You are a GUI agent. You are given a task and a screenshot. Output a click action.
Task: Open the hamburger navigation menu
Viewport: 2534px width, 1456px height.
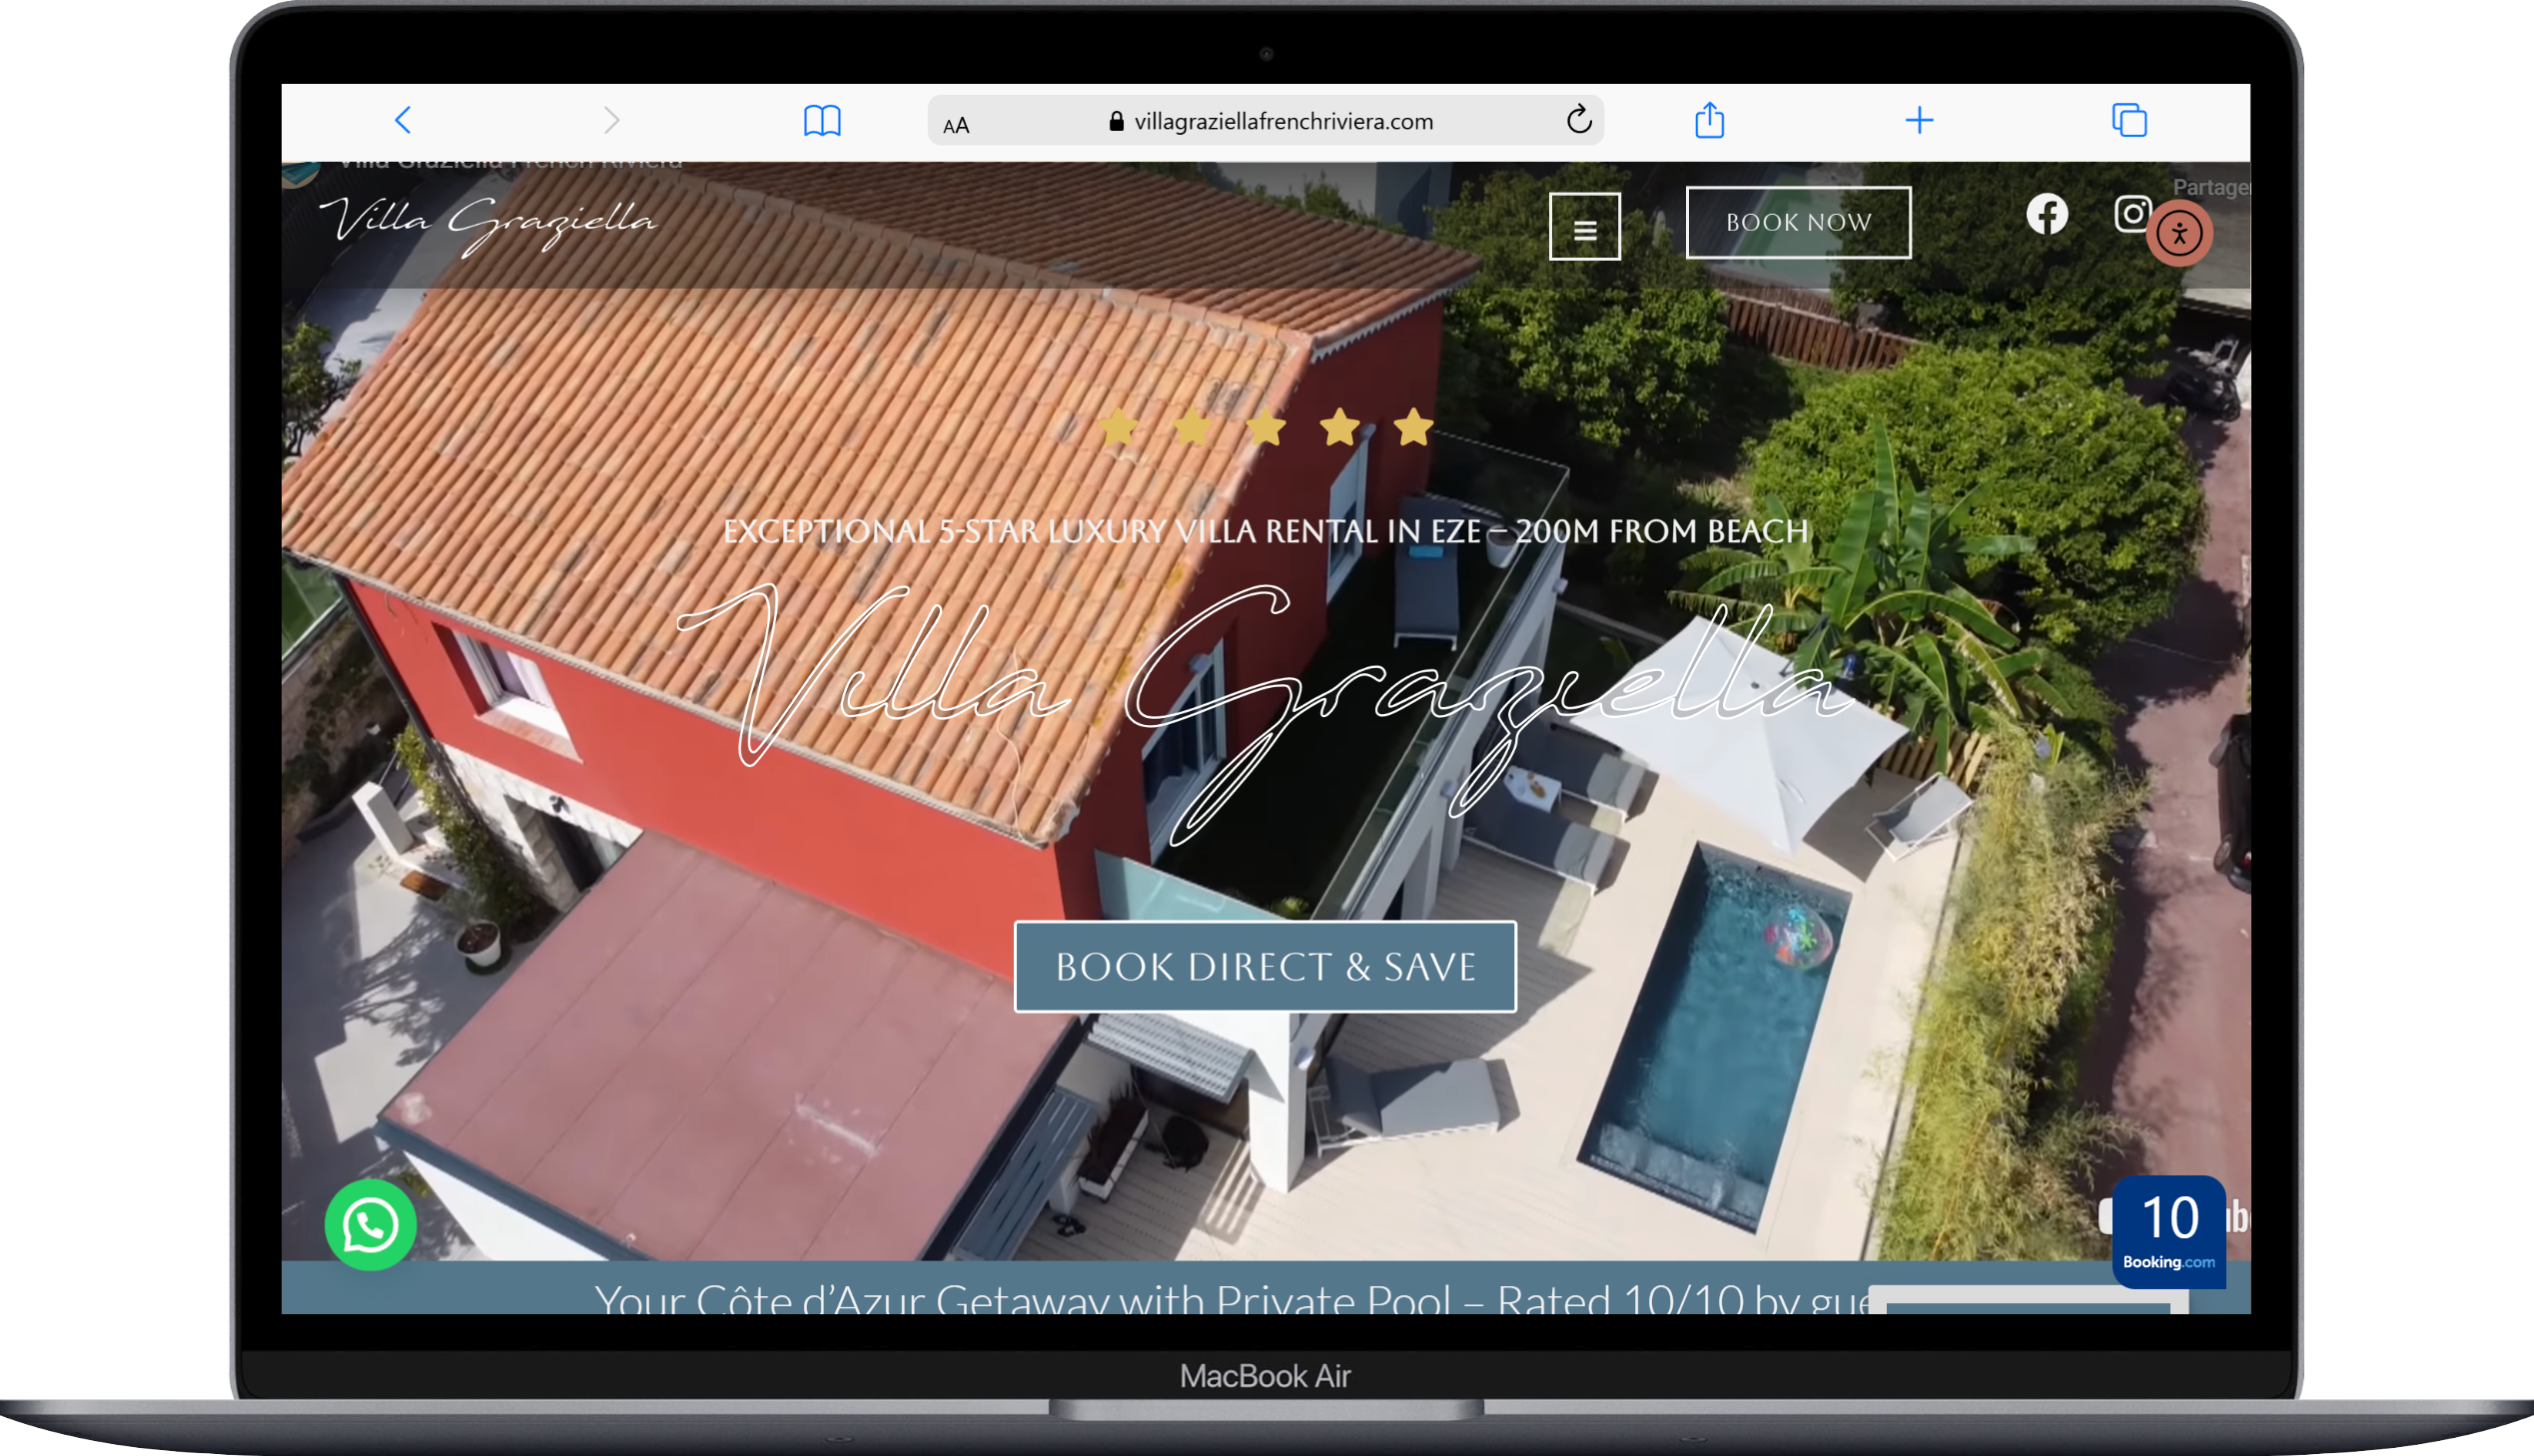[x=1585, y=227]
